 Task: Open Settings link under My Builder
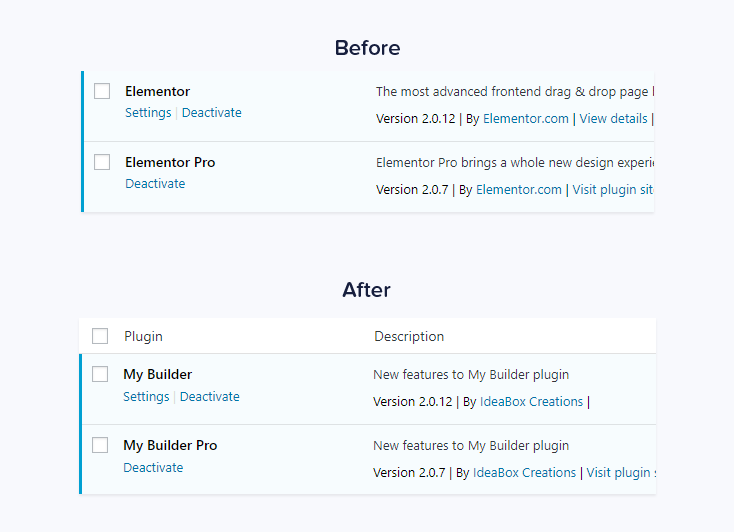[x=146, y=397]
